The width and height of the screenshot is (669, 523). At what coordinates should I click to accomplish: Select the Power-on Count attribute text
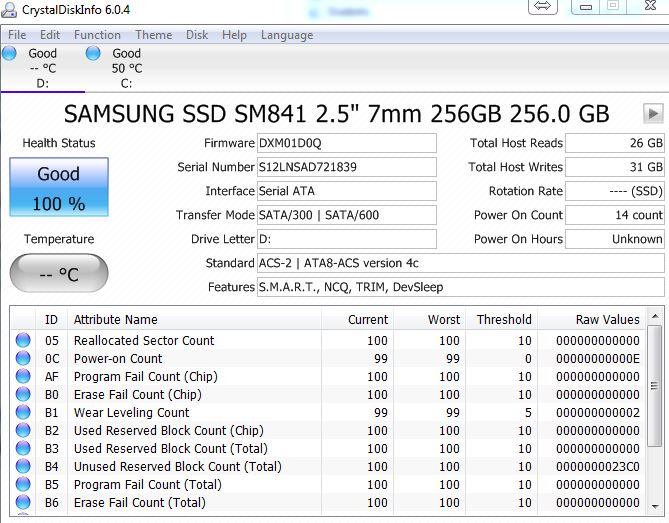118,358
